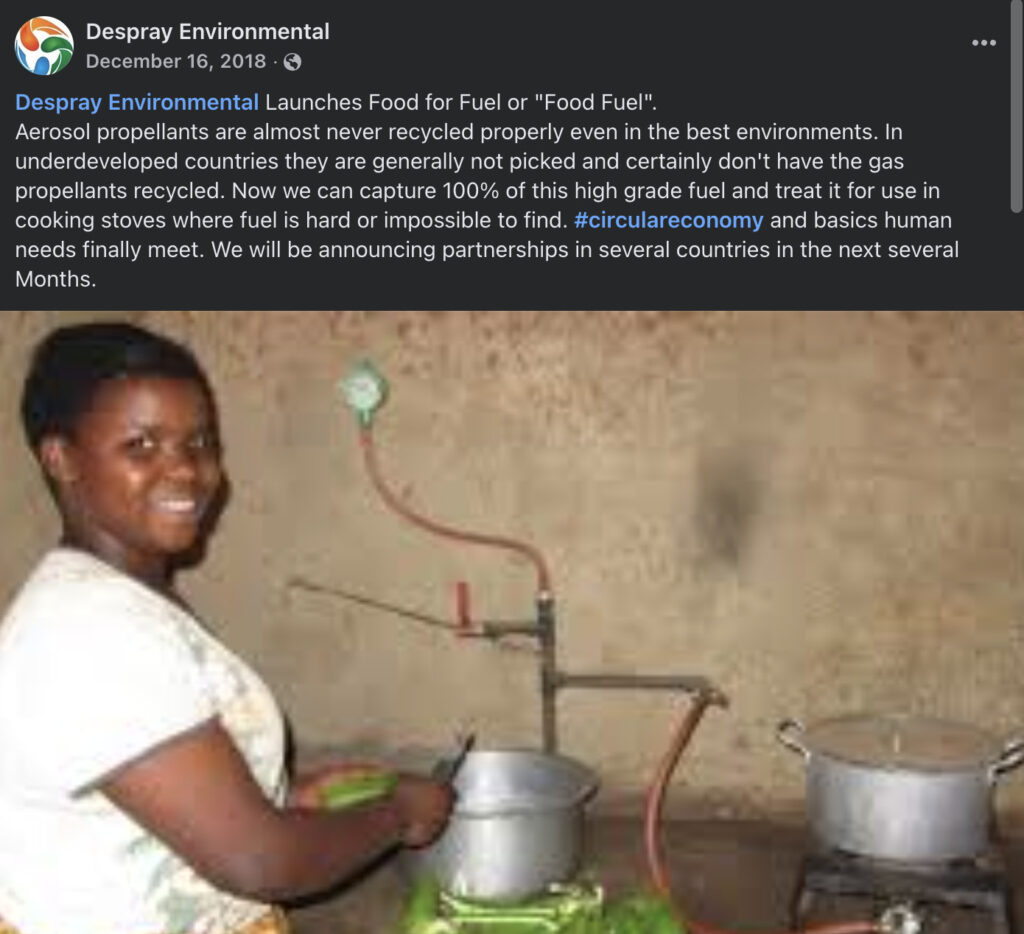Open the #circulareconomy hashtag
This screenshot has width=1024, height=934.
[669, 220]
